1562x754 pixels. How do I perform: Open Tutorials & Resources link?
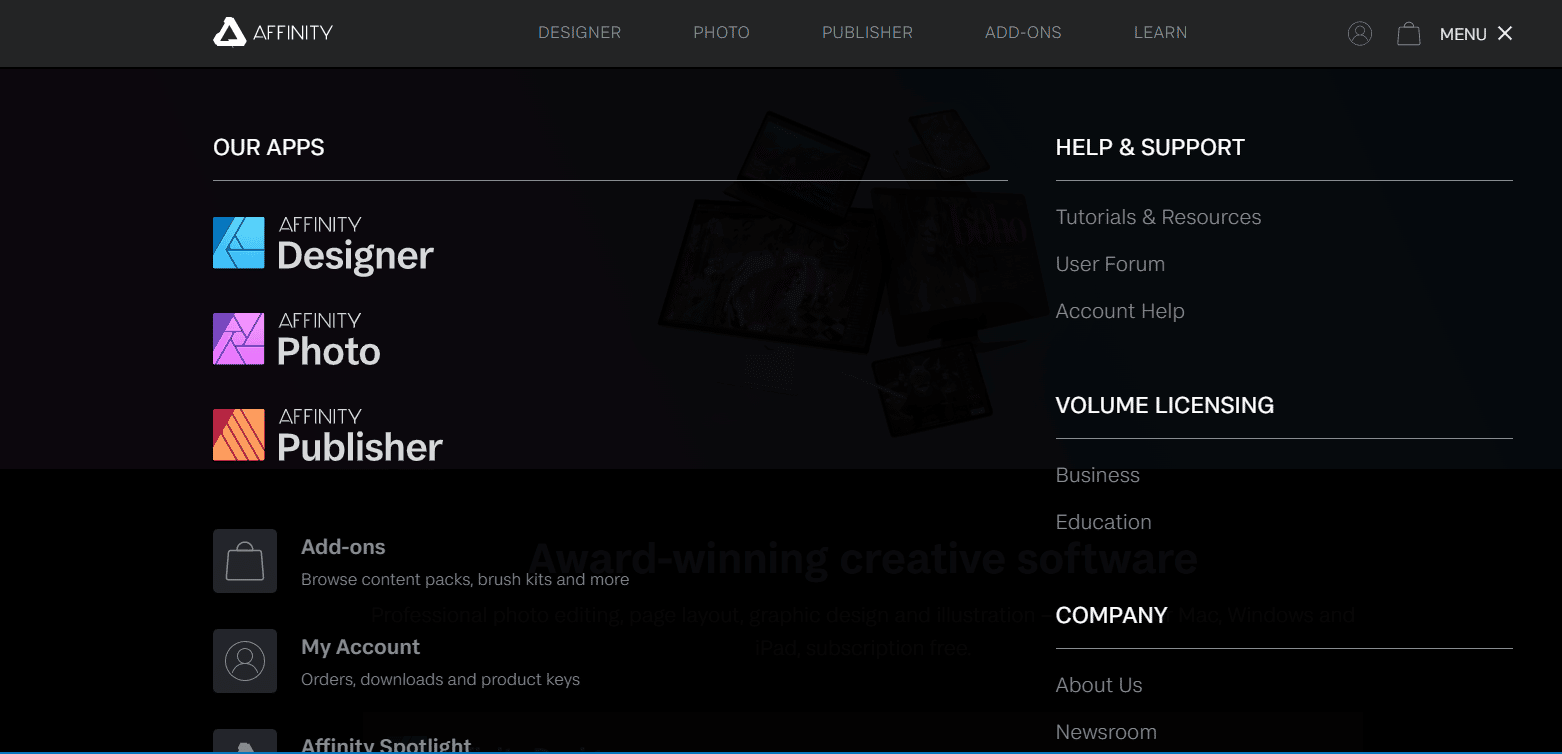1158,217
